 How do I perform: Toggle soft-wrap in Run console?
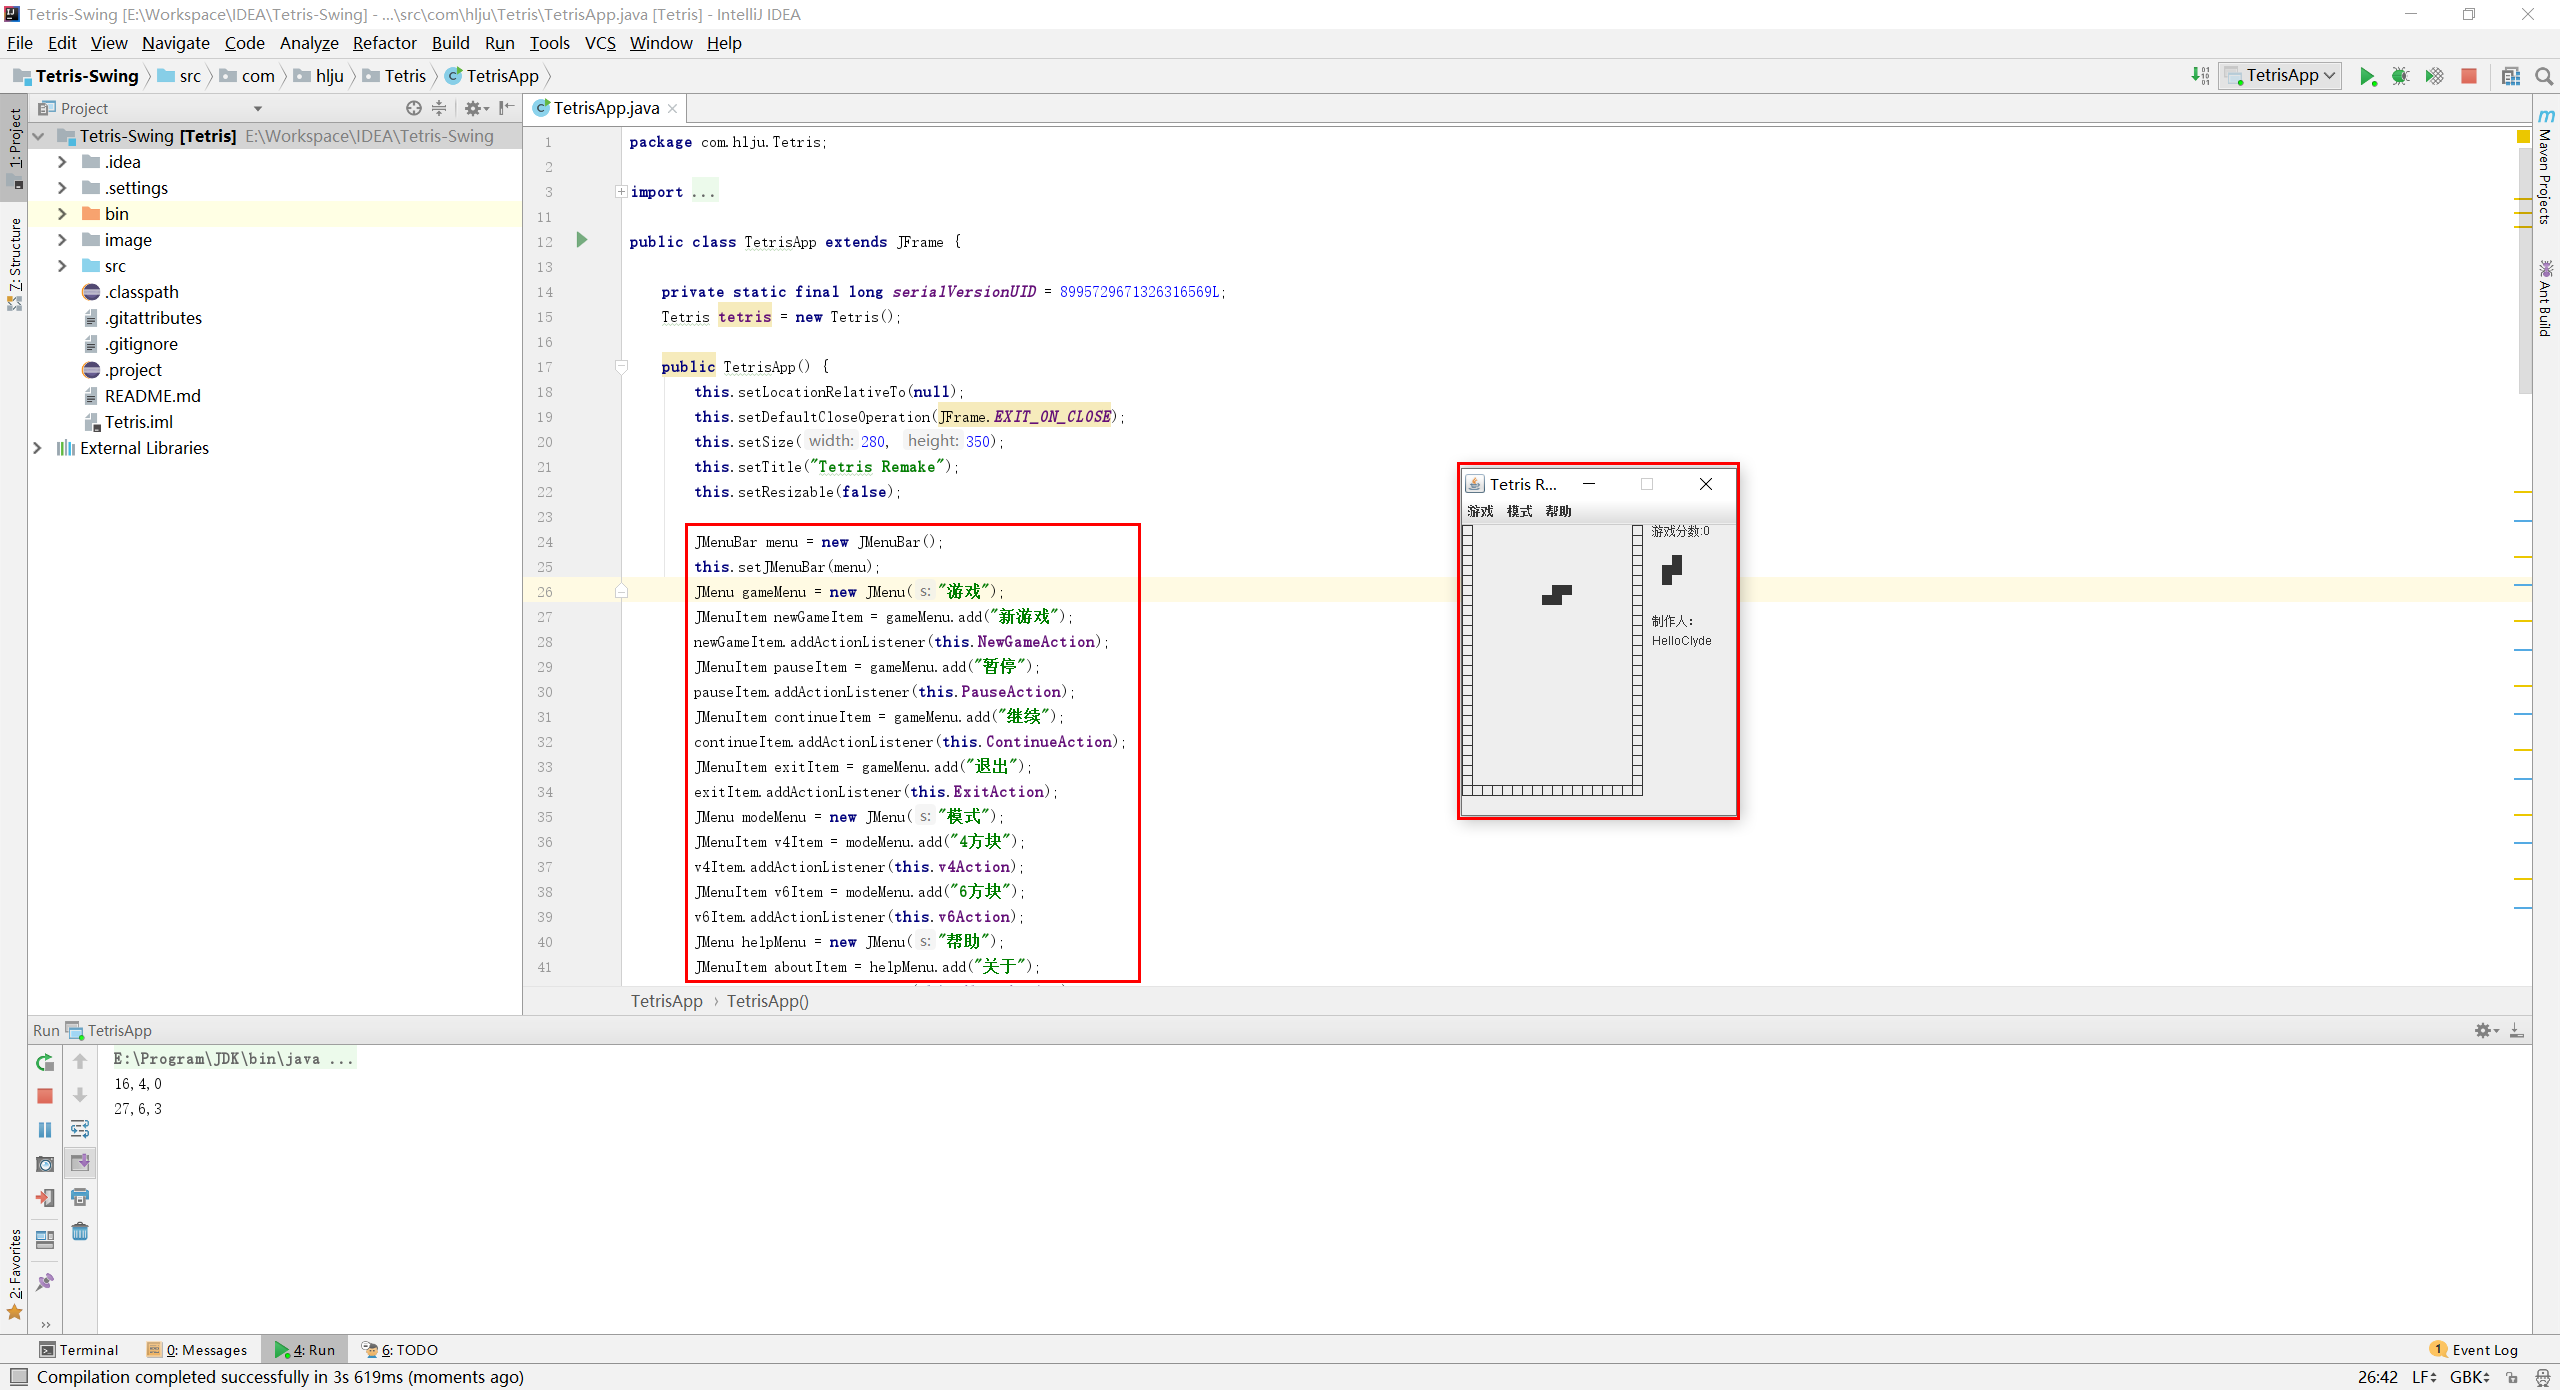tap(80, 1130)
